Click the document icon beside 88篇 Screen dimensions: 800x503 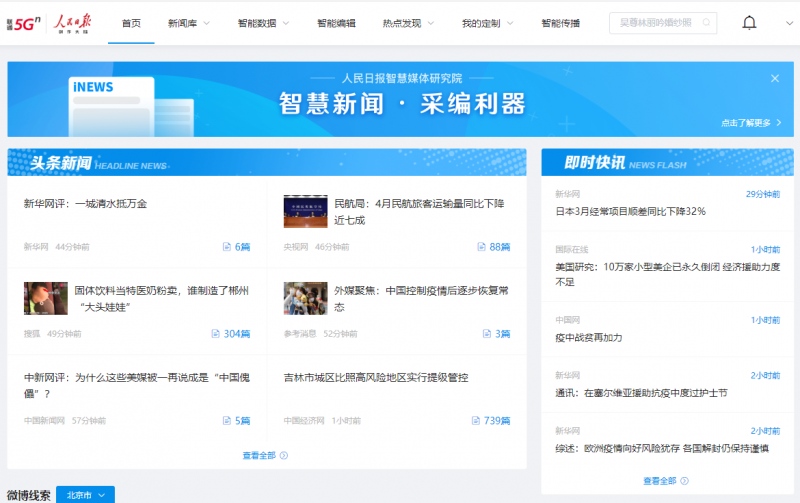tap(481, 246)
